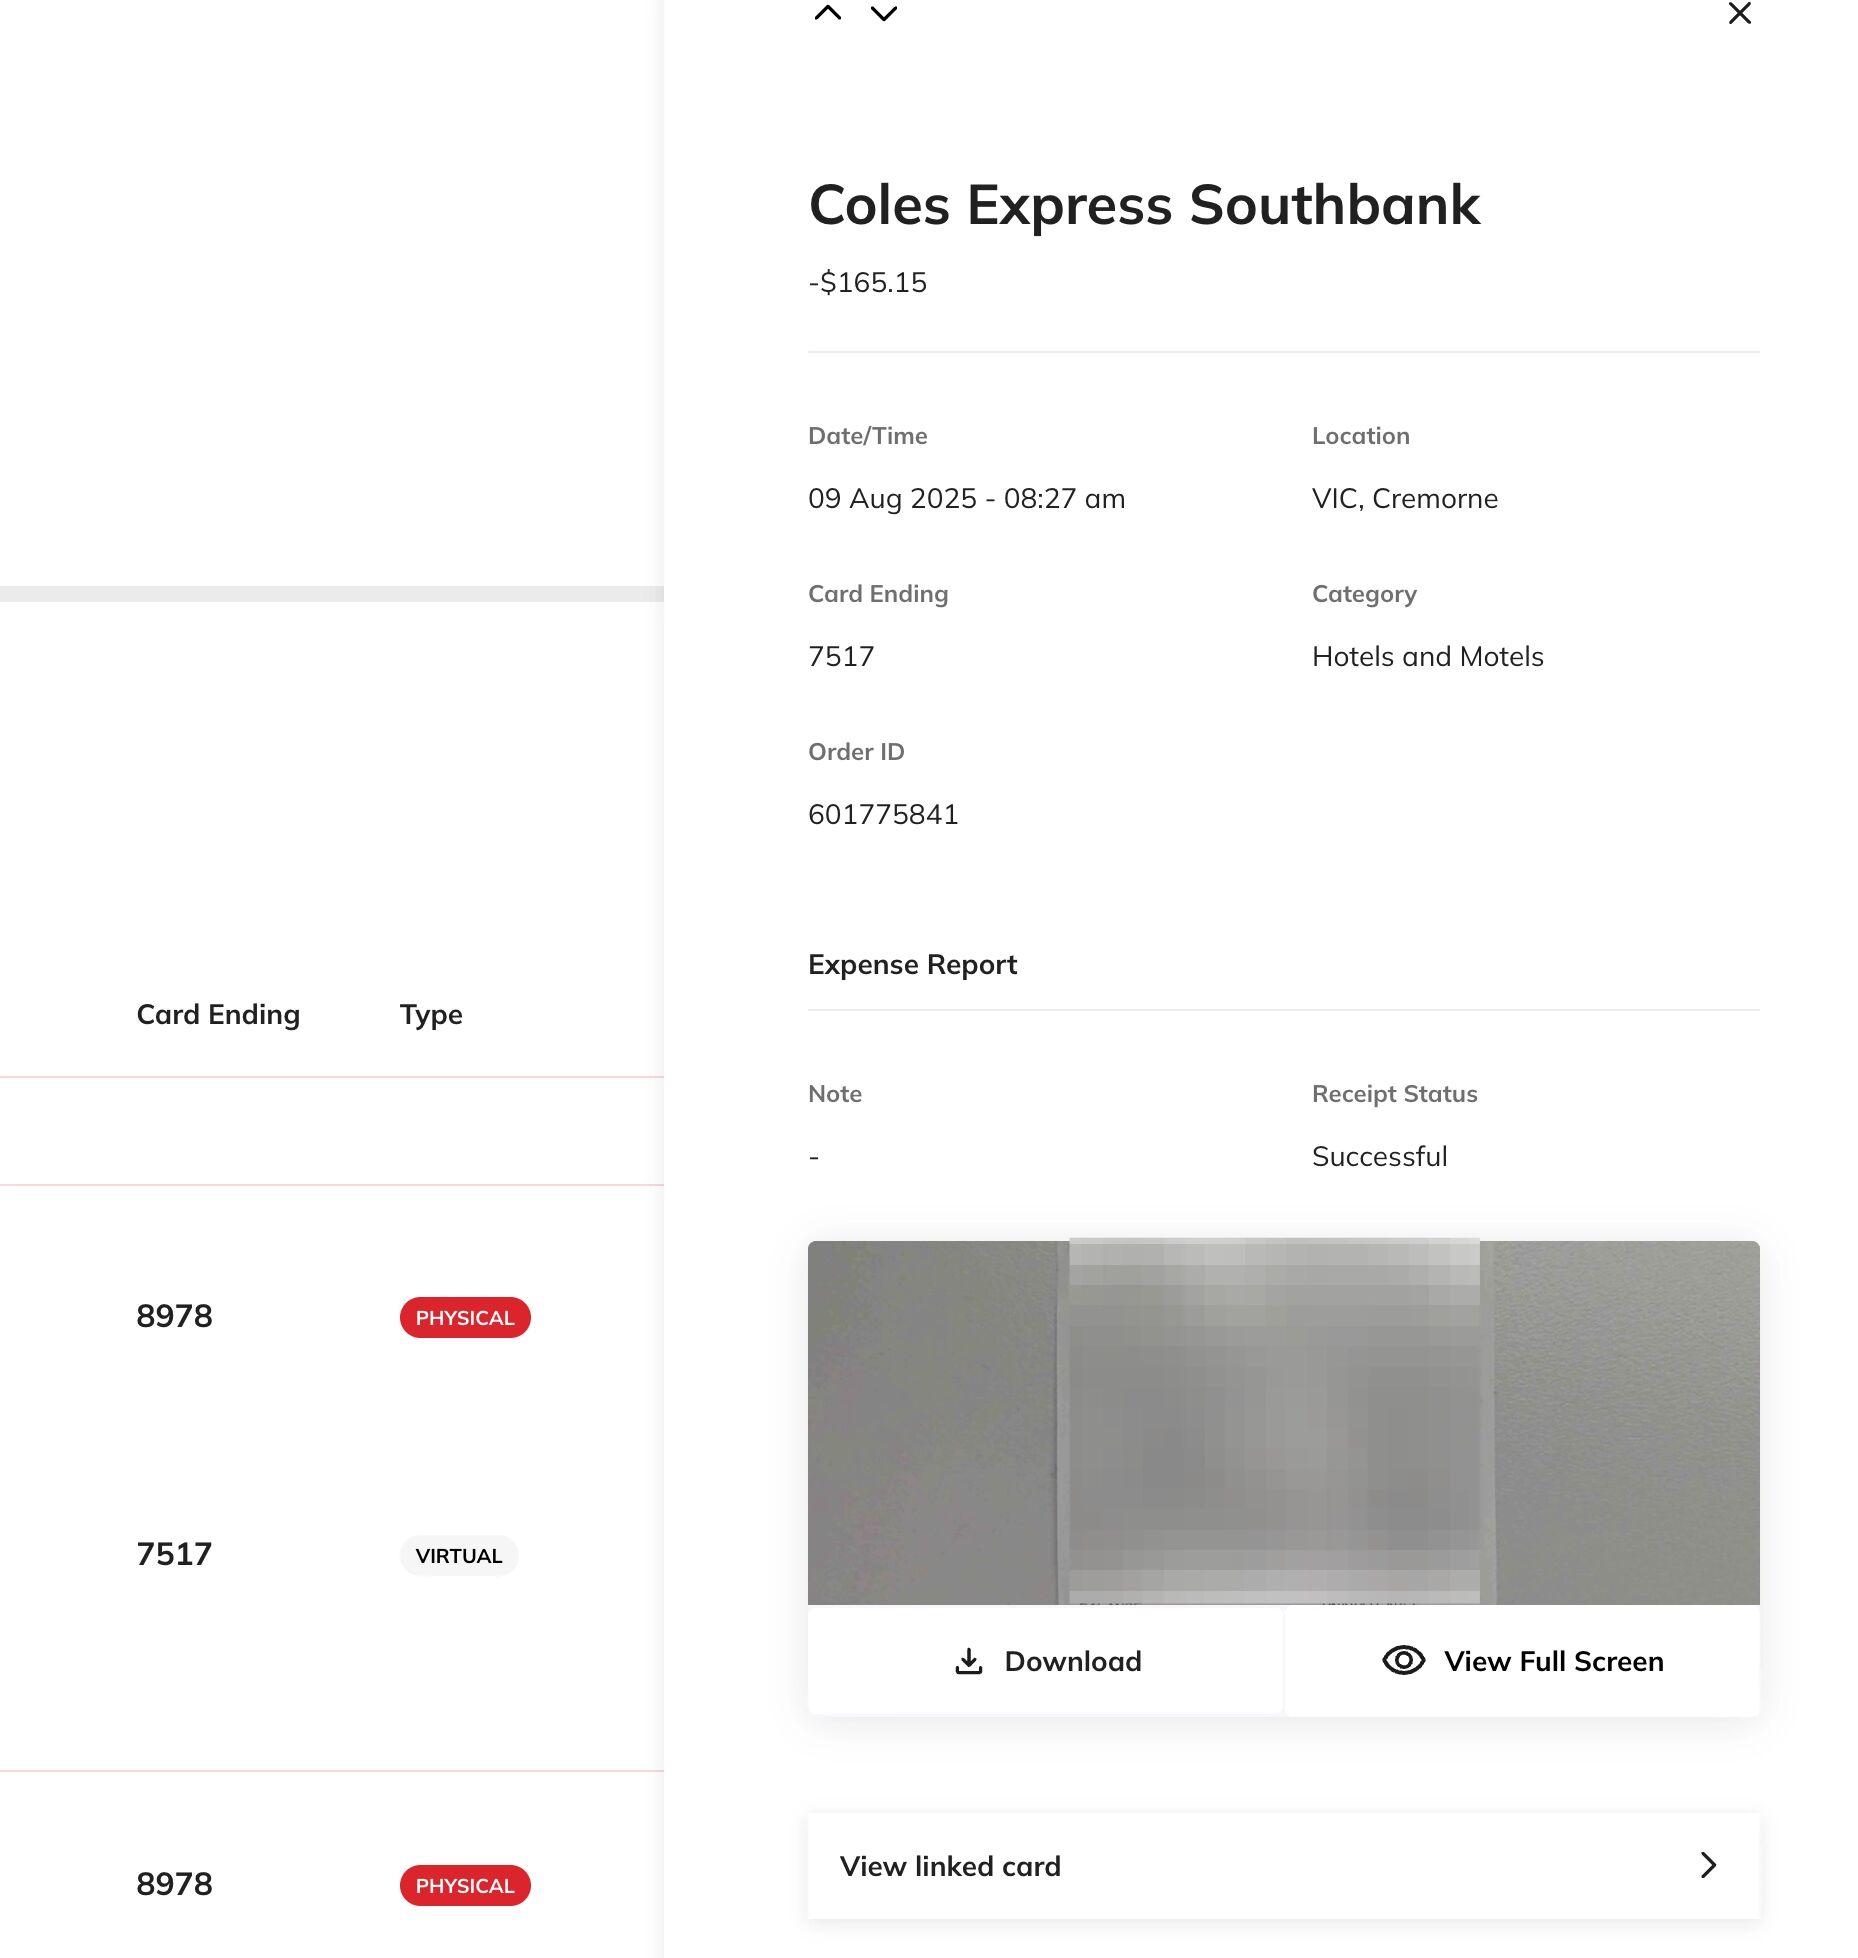This screenshot has height=1958, width=1858.
Task: Click the Download button
Action: (x=1046, y=1660)
